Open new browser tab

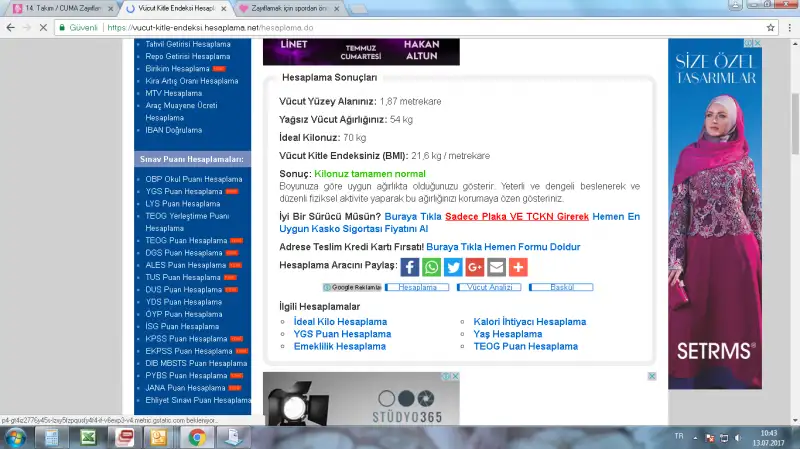click(358, 9)
